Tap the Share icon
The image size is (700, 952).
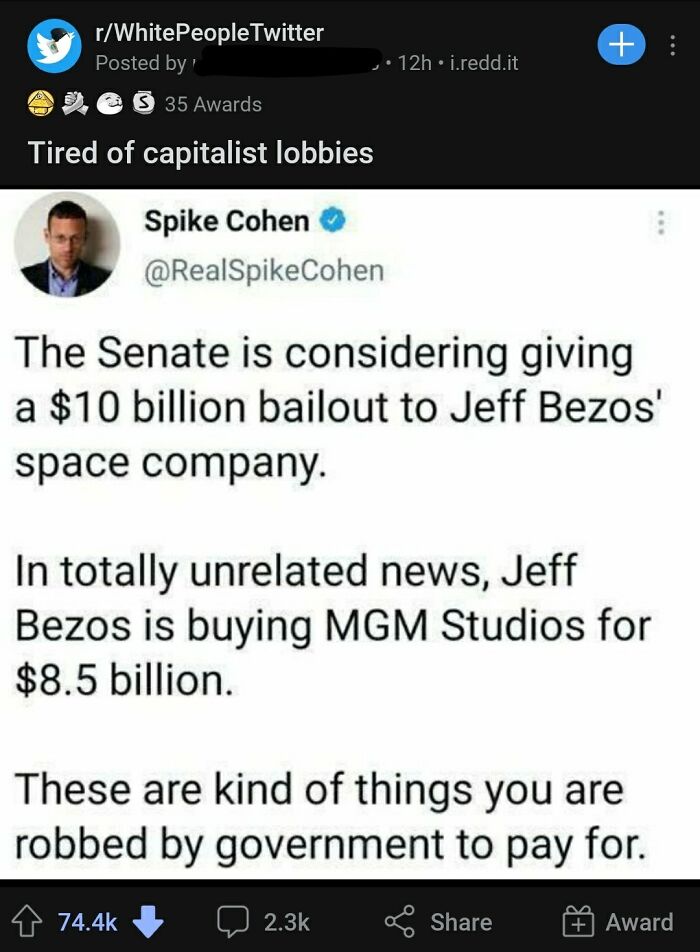(400, 921)
